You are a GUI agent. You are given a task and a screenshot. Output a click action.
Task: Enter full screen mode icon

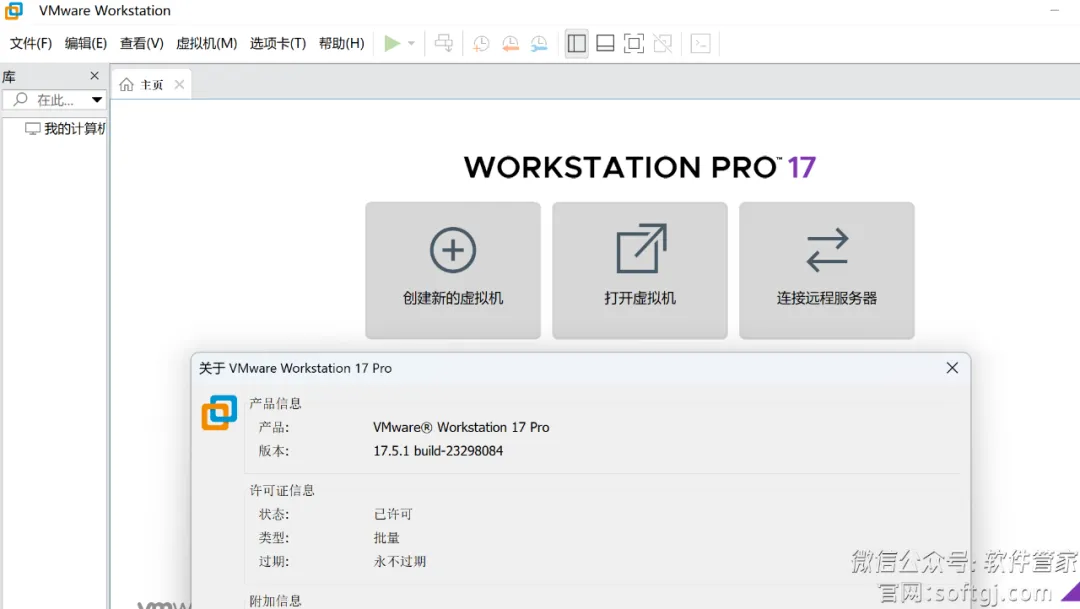634,43
